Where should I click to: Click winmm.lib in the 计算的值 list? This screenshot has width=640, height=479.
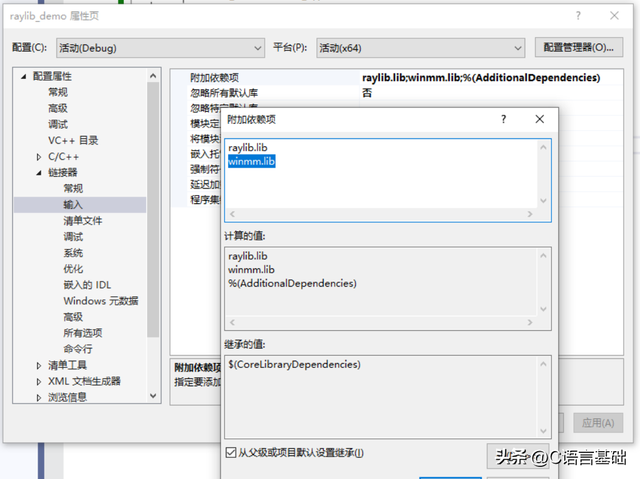[251, 270]
